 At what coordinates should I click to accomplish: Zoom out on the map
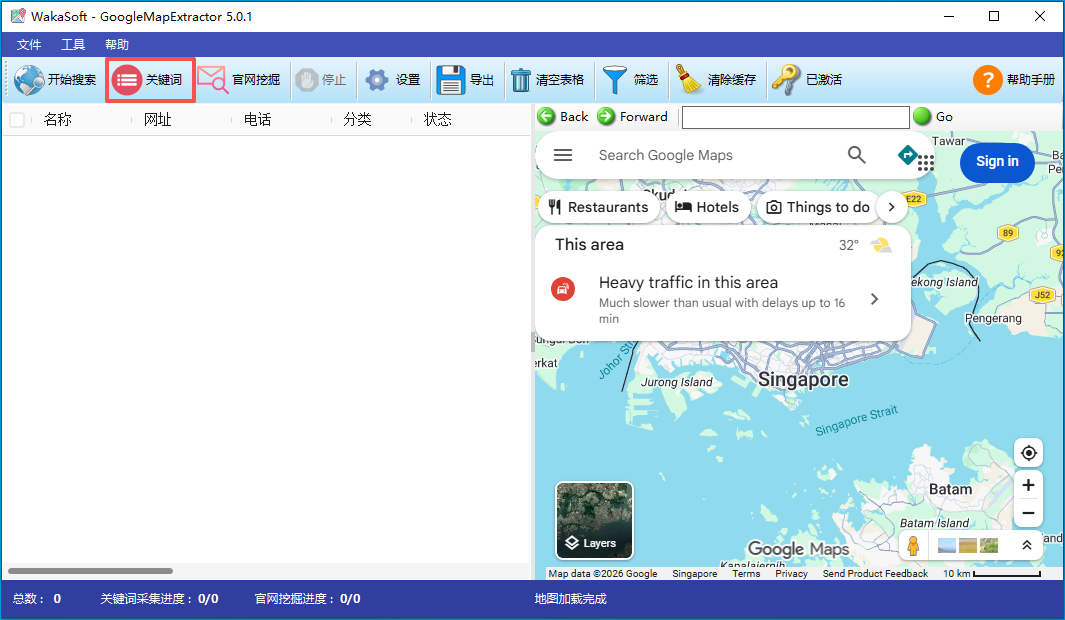point(1028,513)
